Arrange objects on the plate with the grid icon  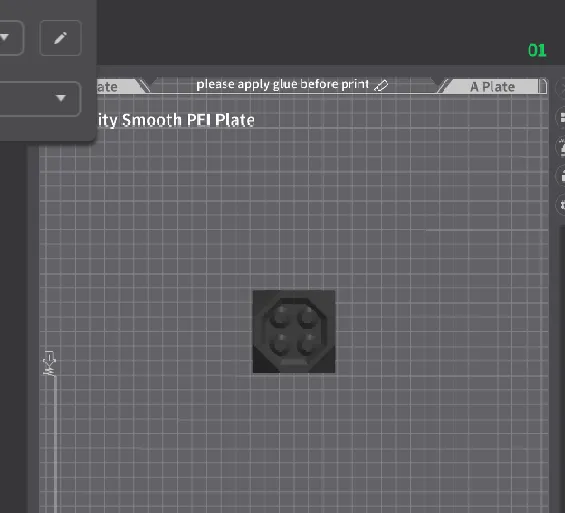click(x=561, y=117)
